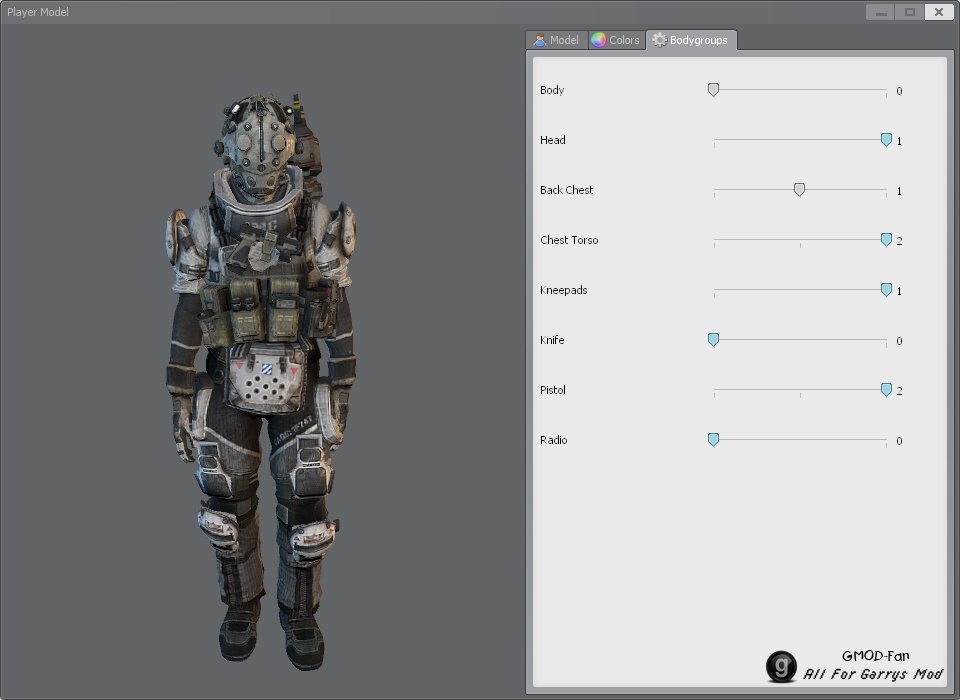Click the 'Player Model' window title
The height and width of the screenshot is (700, 960).
[x=38, y=12]
